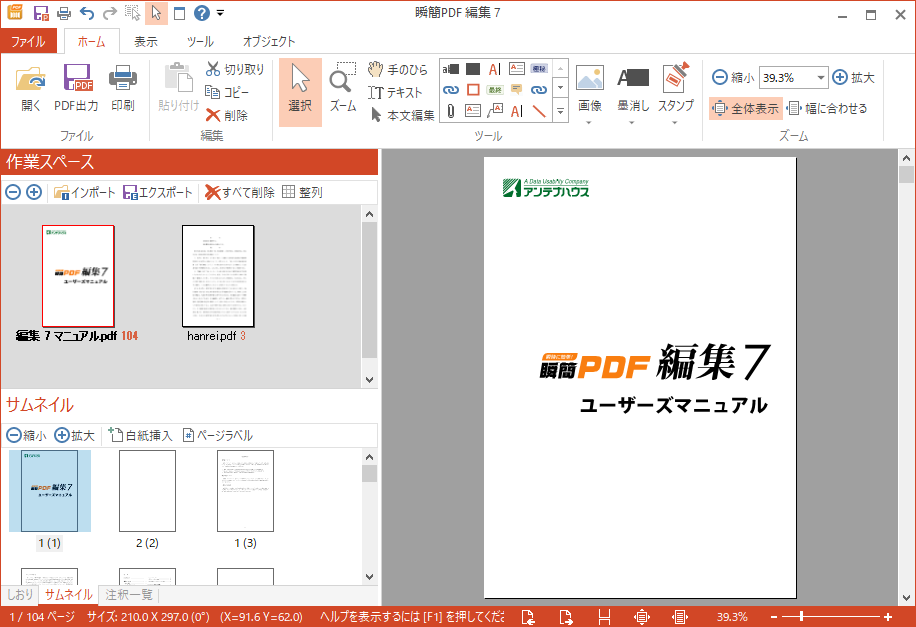Switch to the 表示 ribbon tab
Viewport: 916px width, 627px height.
[145, 41]
